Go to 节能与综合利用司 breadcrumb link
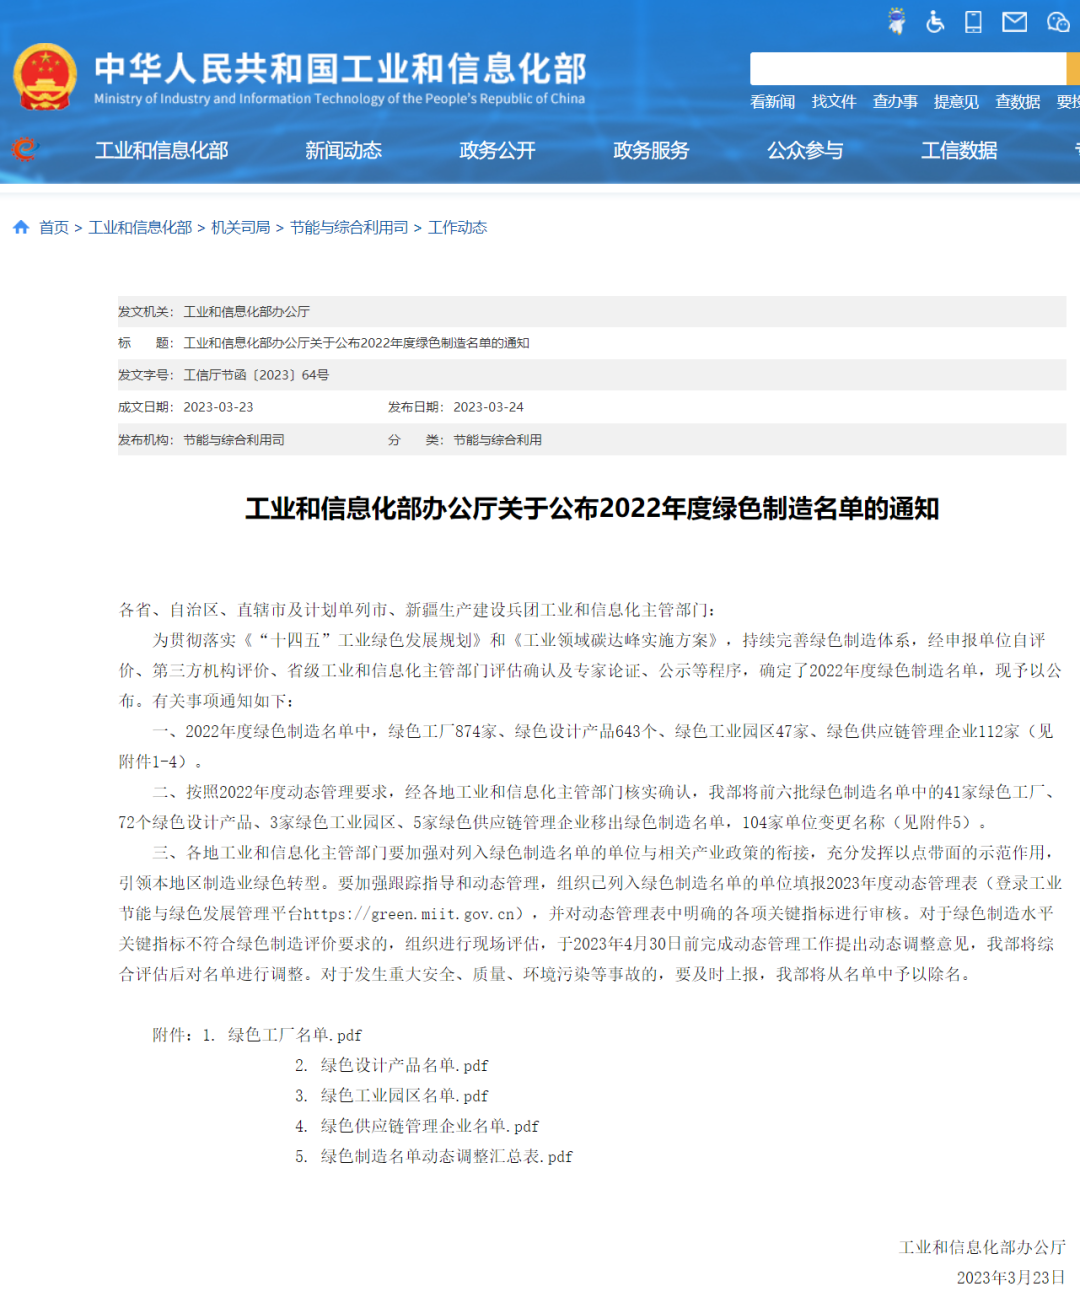 click(349, 228)
